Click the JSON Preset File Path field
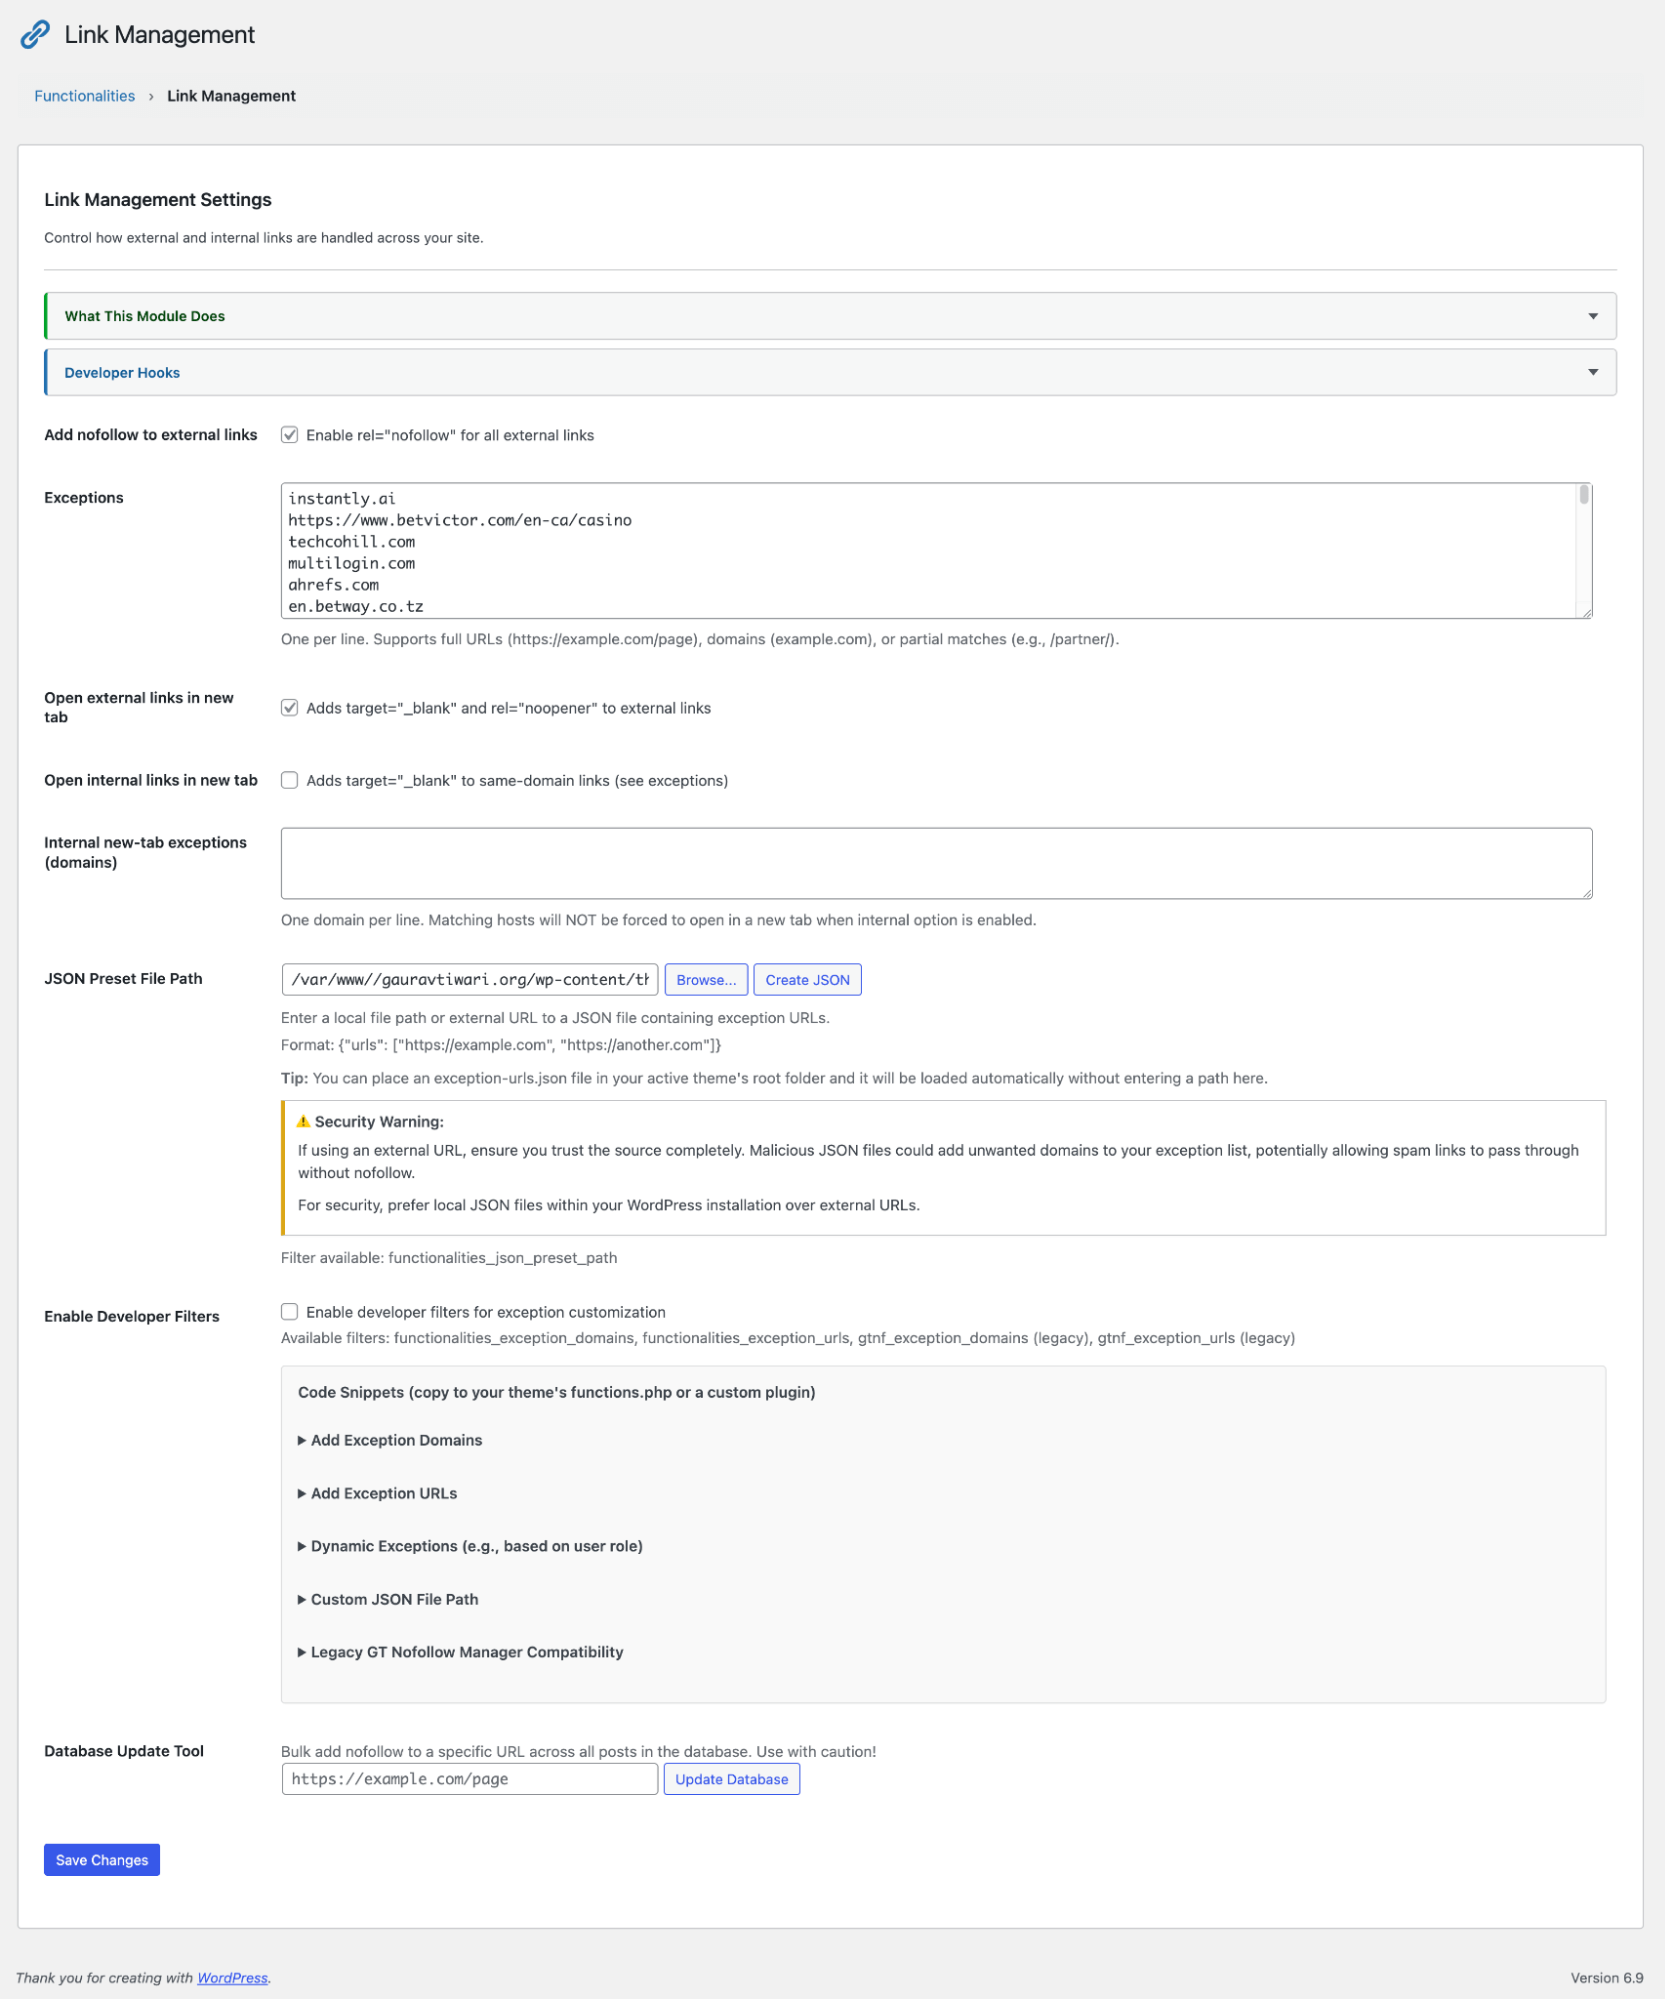This screenshot has width=1666, height=1999. [470, 979]
